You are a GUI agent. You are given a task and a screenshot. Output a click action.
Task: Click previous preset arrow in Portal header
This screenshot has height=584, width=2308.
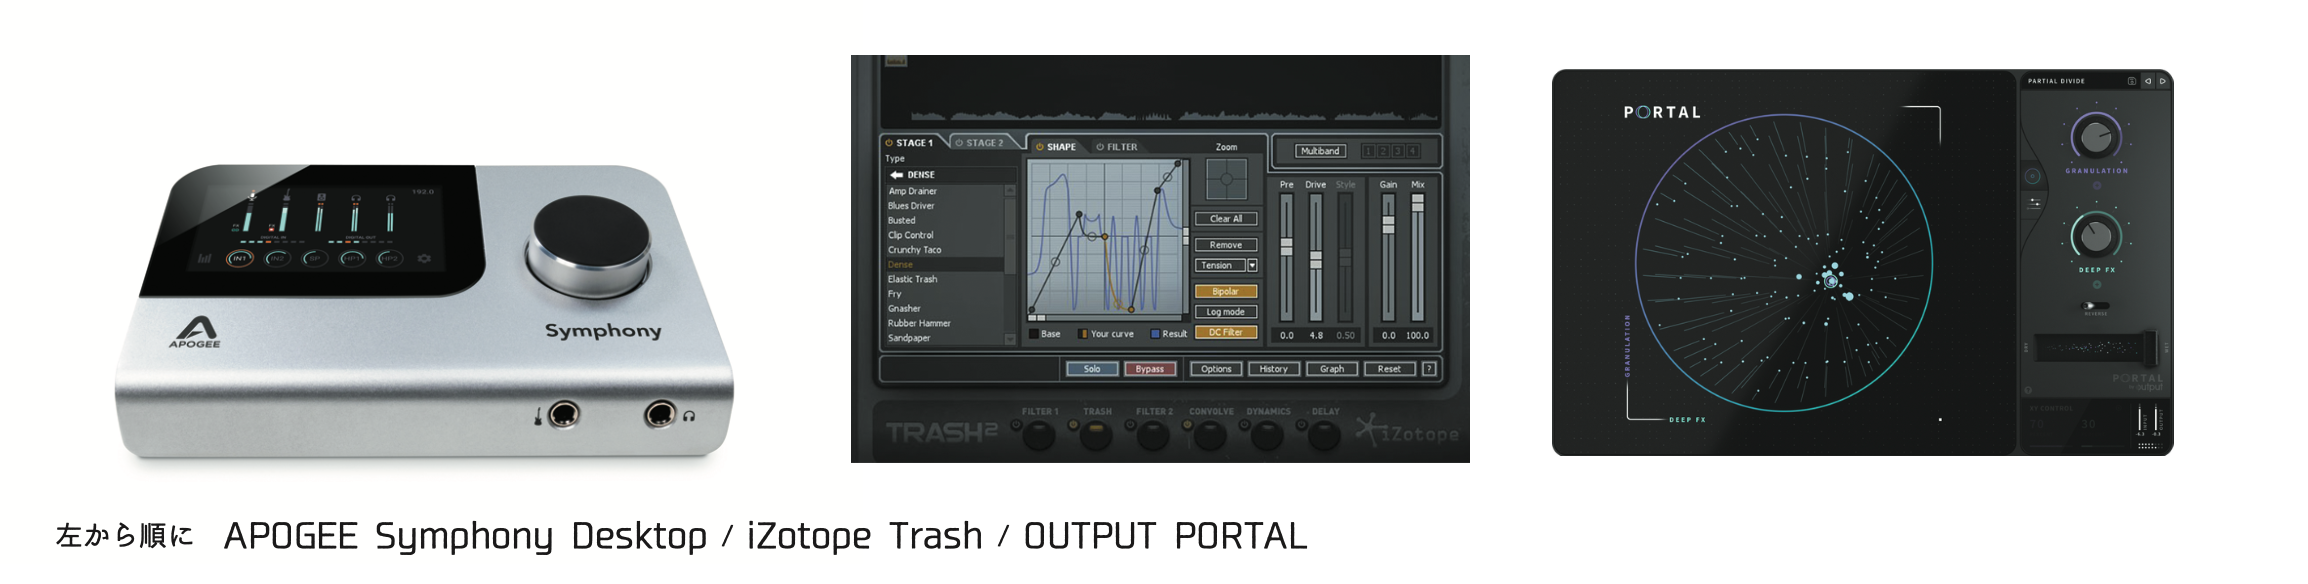[x=2147, y=81]
